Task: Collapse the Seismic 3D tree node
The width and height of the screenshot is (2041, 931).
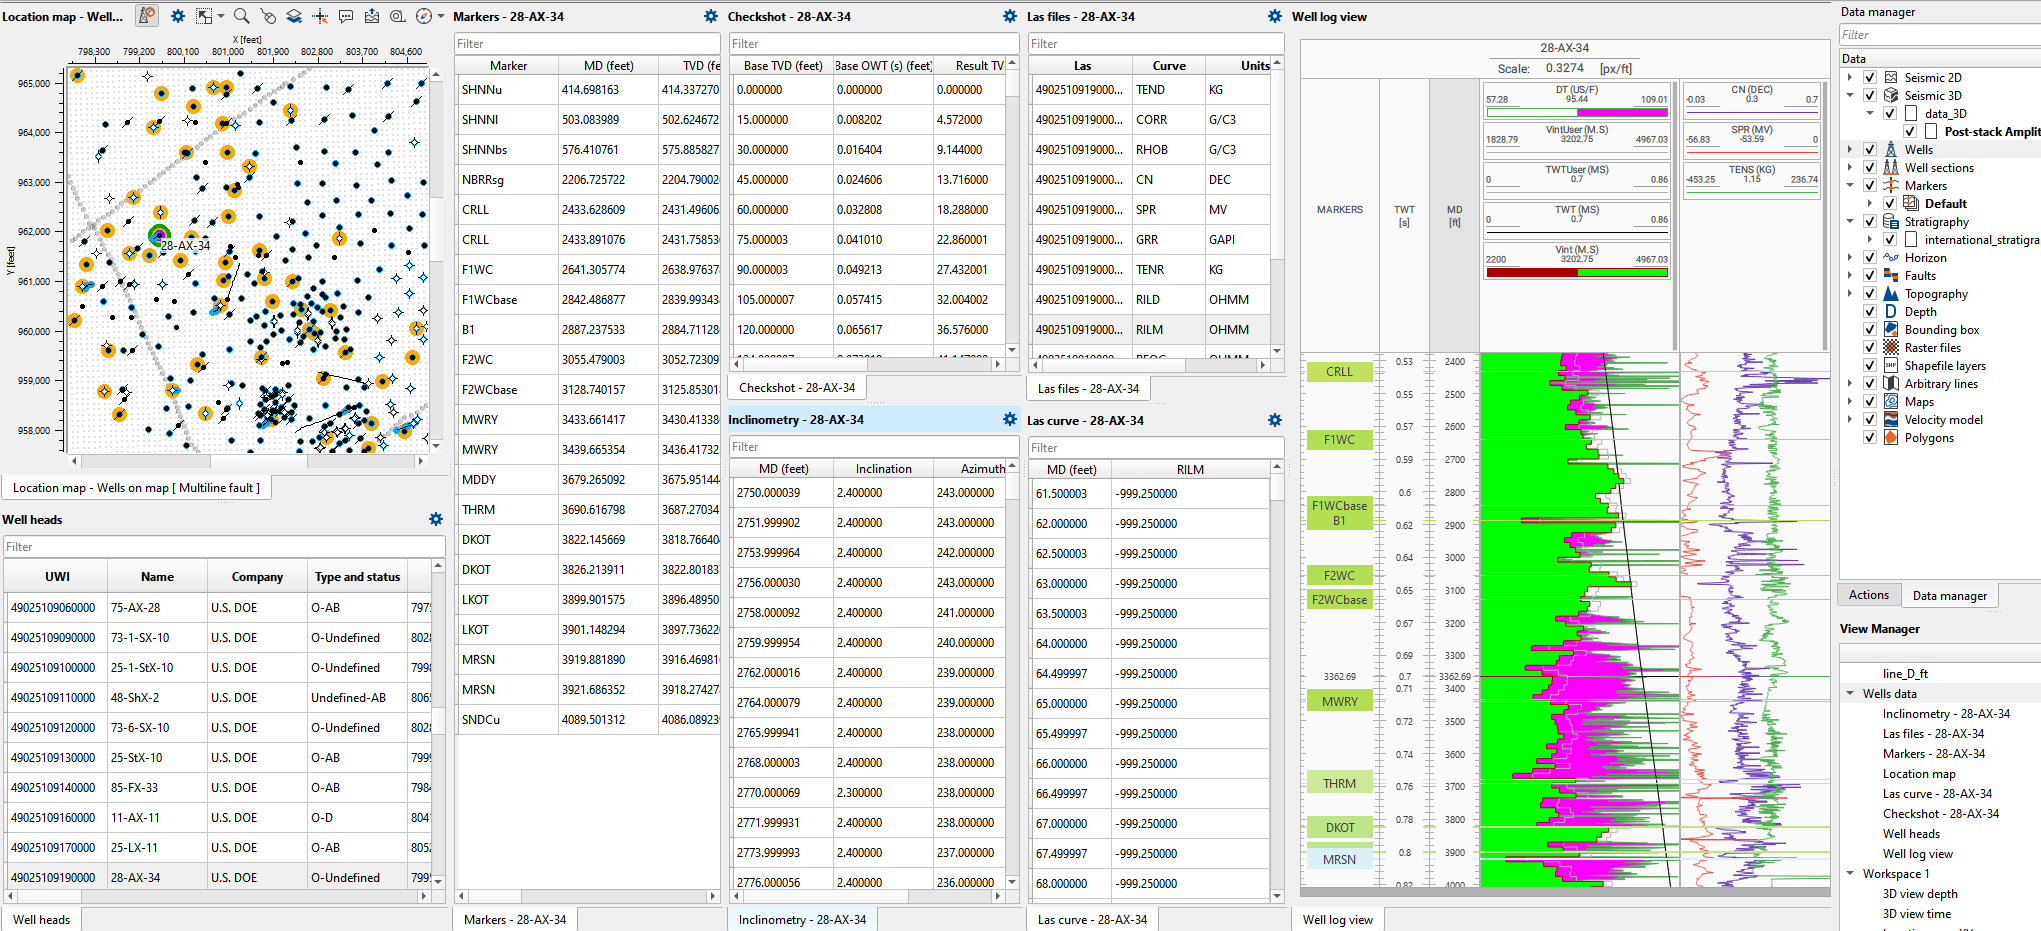Action: tap(1849, 95)
